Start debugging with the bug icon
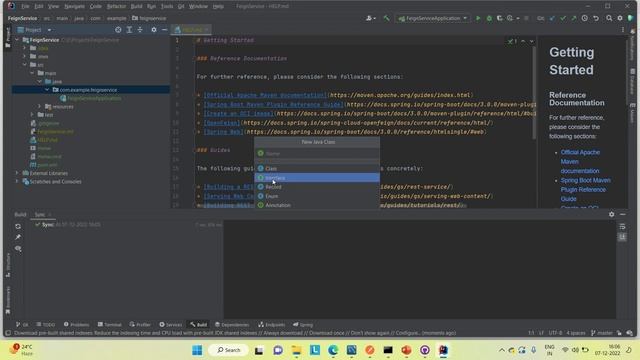Viewport: 640px width, 360px height. coord(489,18)
